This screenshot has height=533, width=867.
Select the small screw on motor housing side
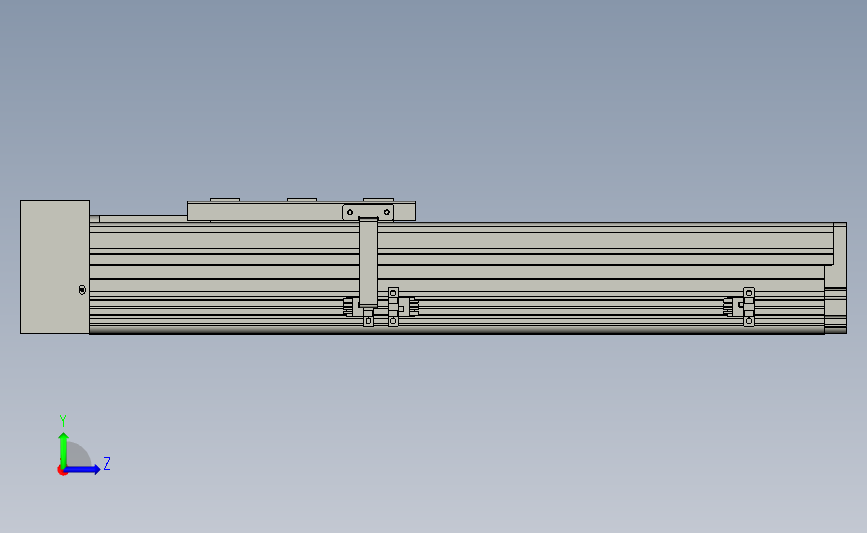coord(82,290)
